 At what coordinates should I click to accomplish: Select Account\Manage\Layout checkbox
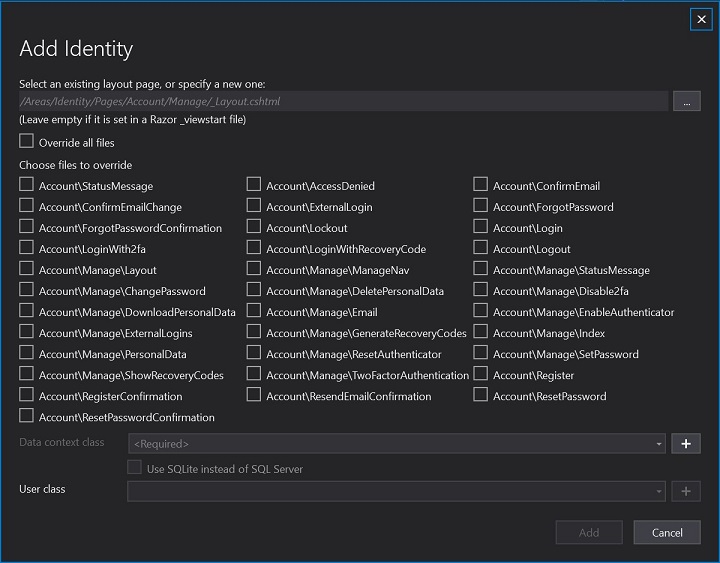pyautogui.click(x=27, y=268)
